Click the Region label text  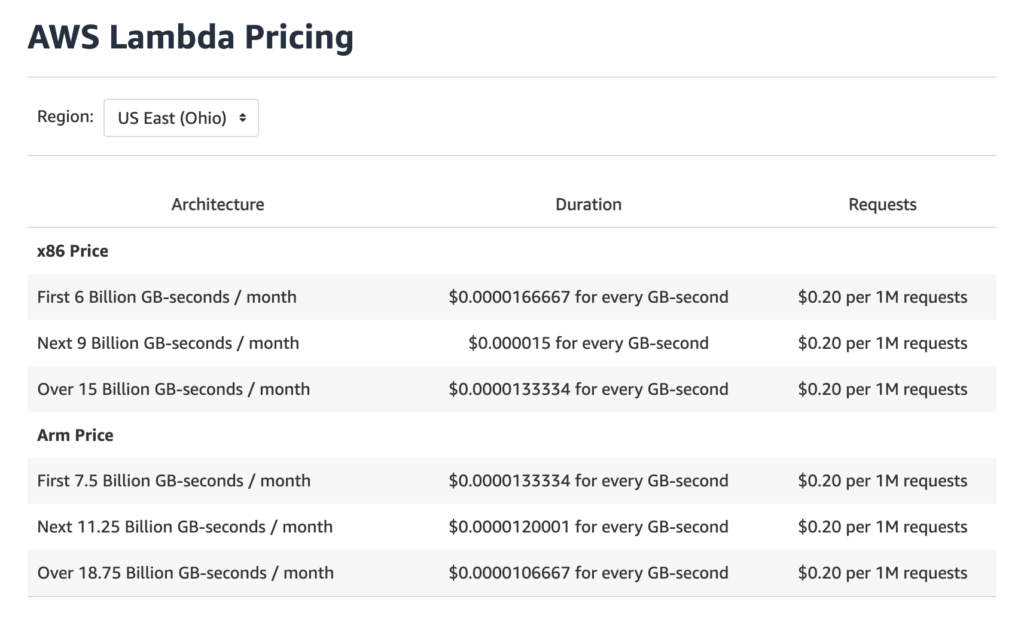coord(64,116)
